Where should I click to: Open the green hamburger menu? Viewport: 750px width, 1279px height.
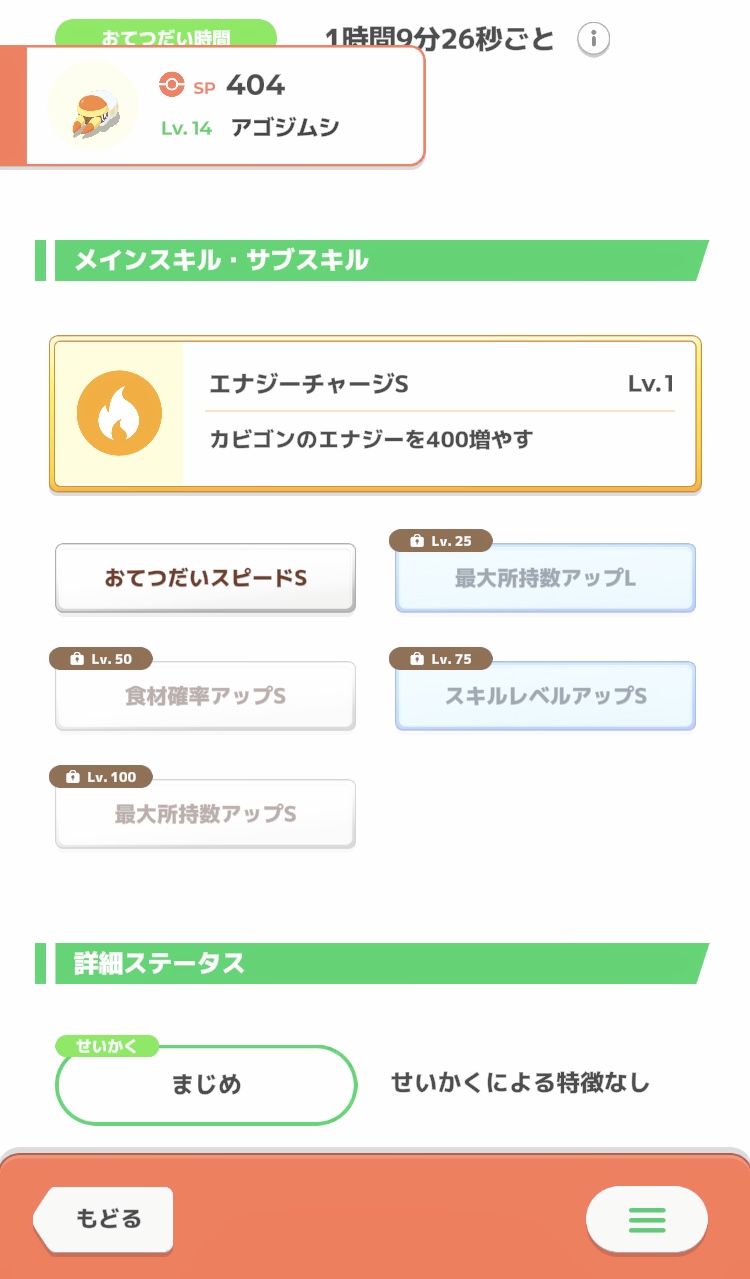pos(646,1219)
